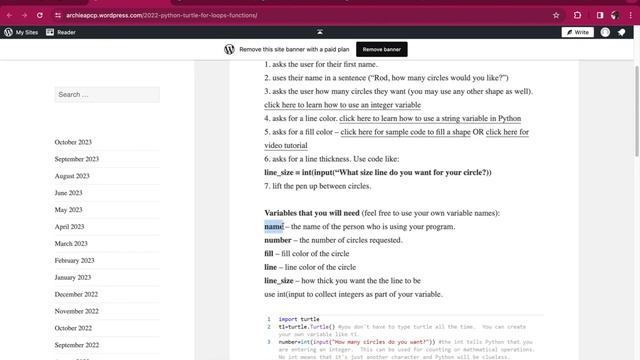Open the March 2023 archive

[x=71, y=243]
